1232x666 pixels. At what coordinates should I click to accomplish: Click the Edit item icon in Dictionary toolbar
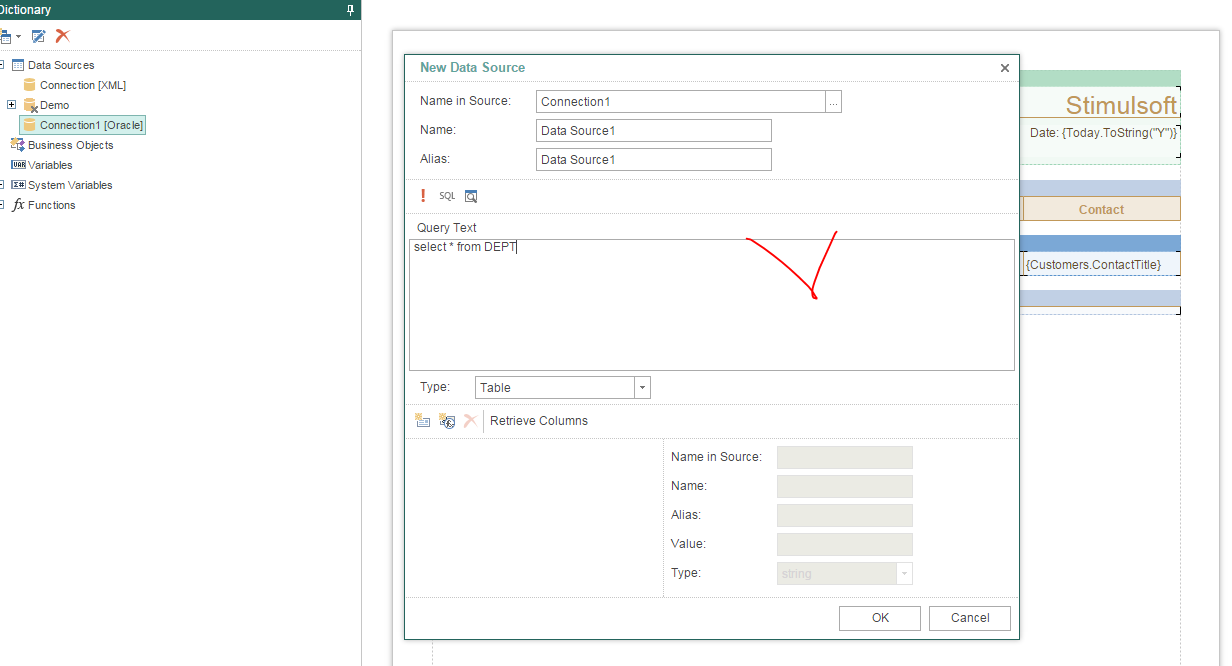click(x=38, y=36)
